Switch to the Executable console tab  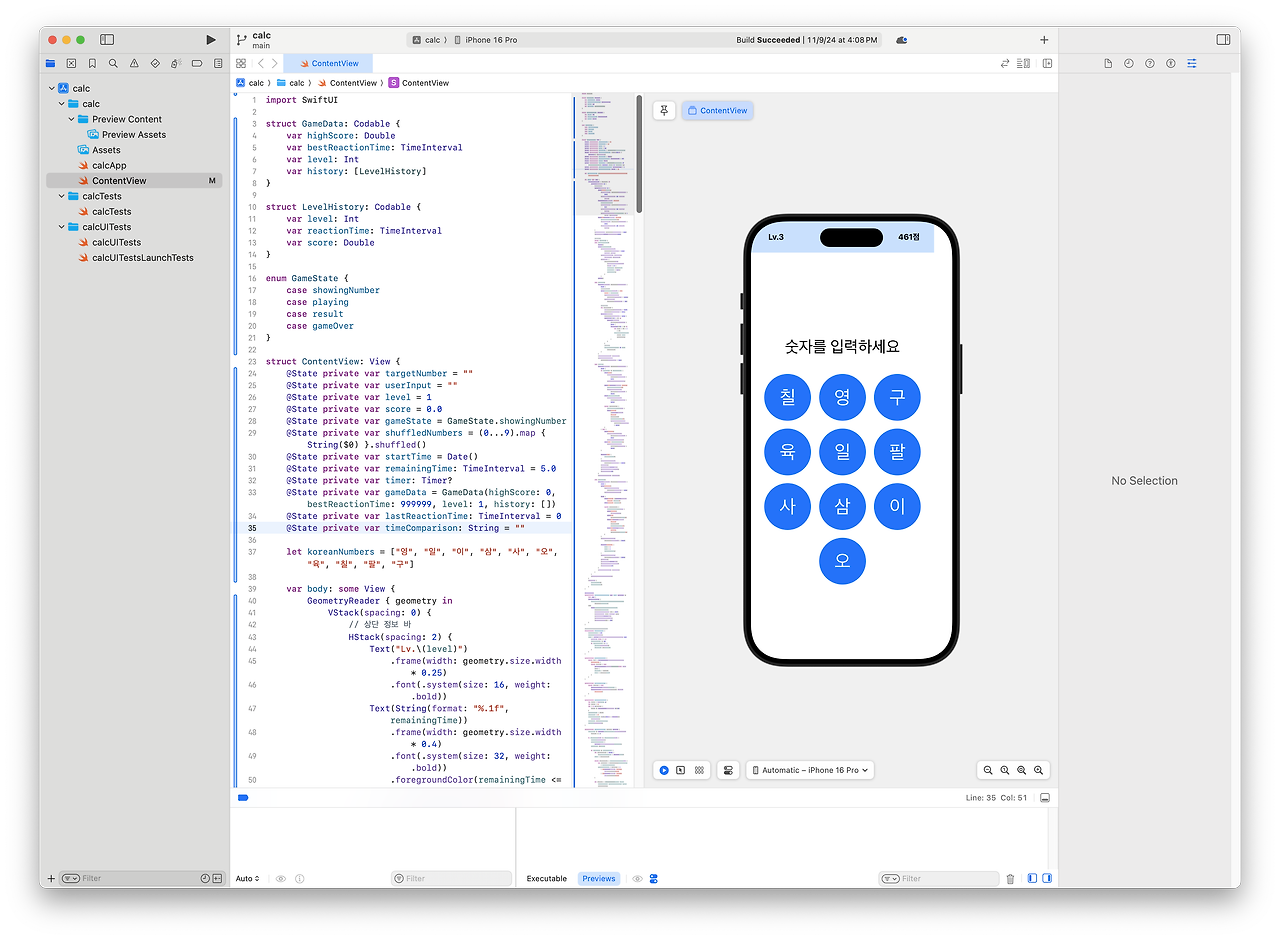[x=547, y=879]
